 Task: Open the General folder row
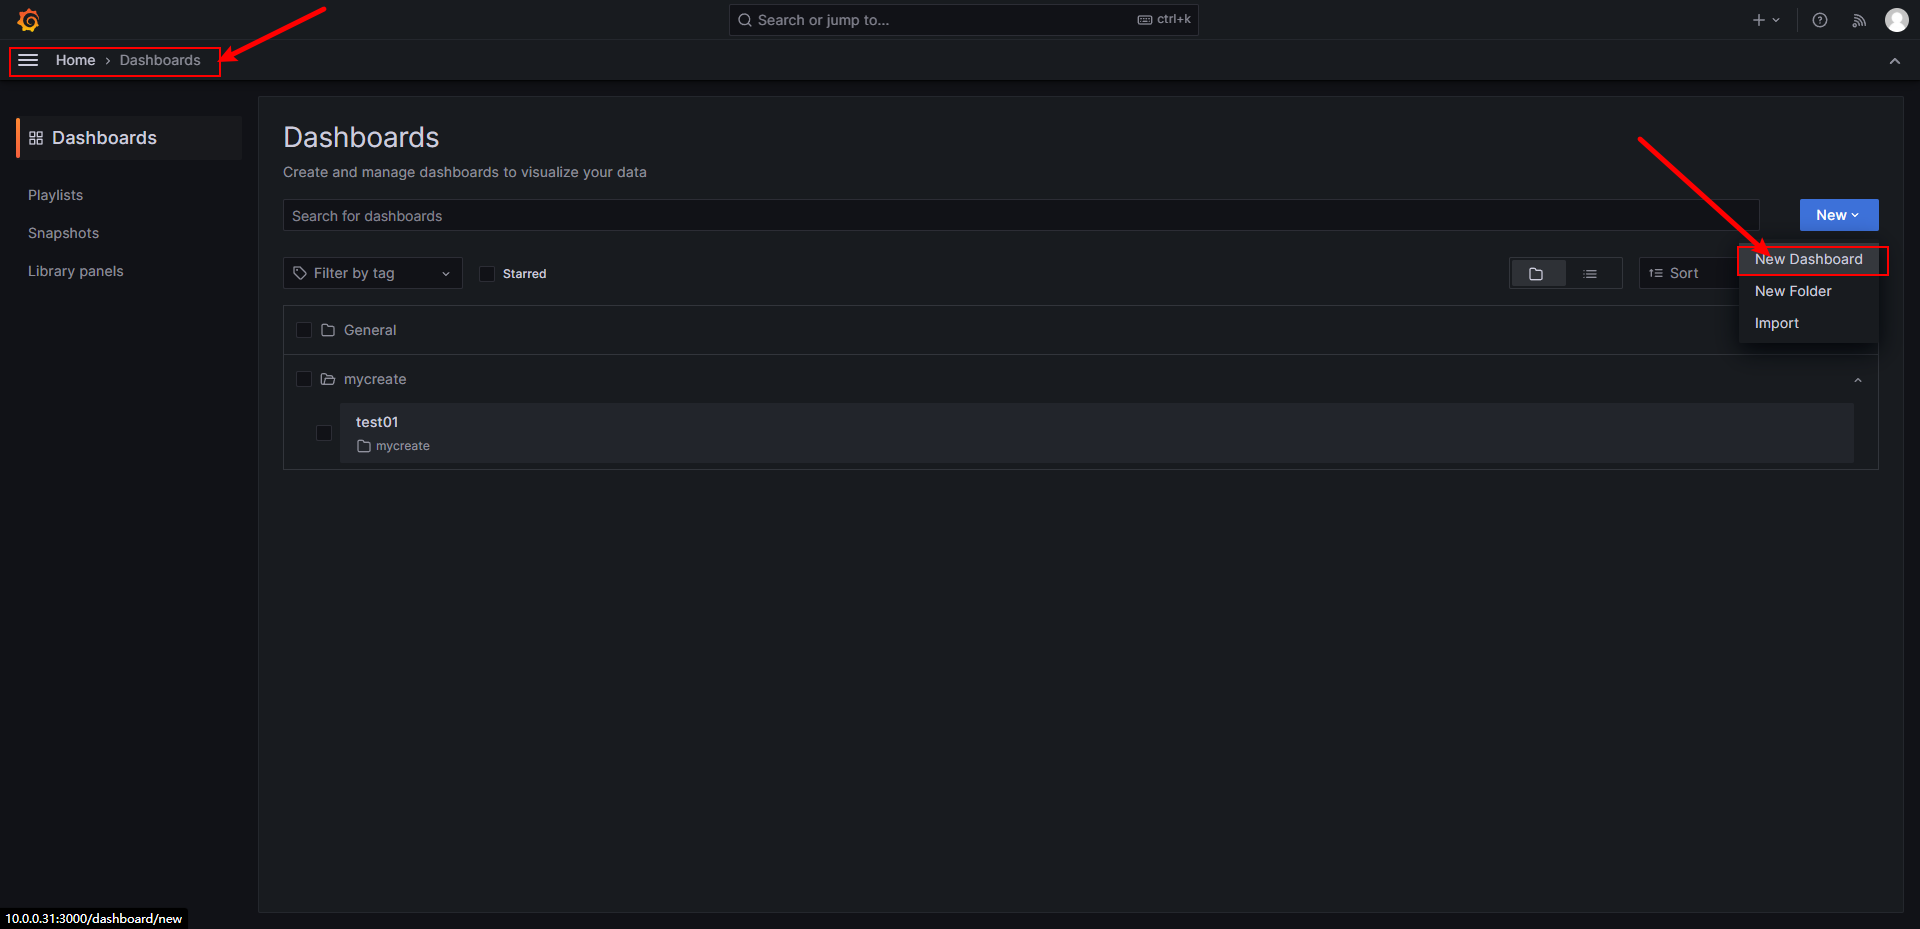tap(1080, 330)
